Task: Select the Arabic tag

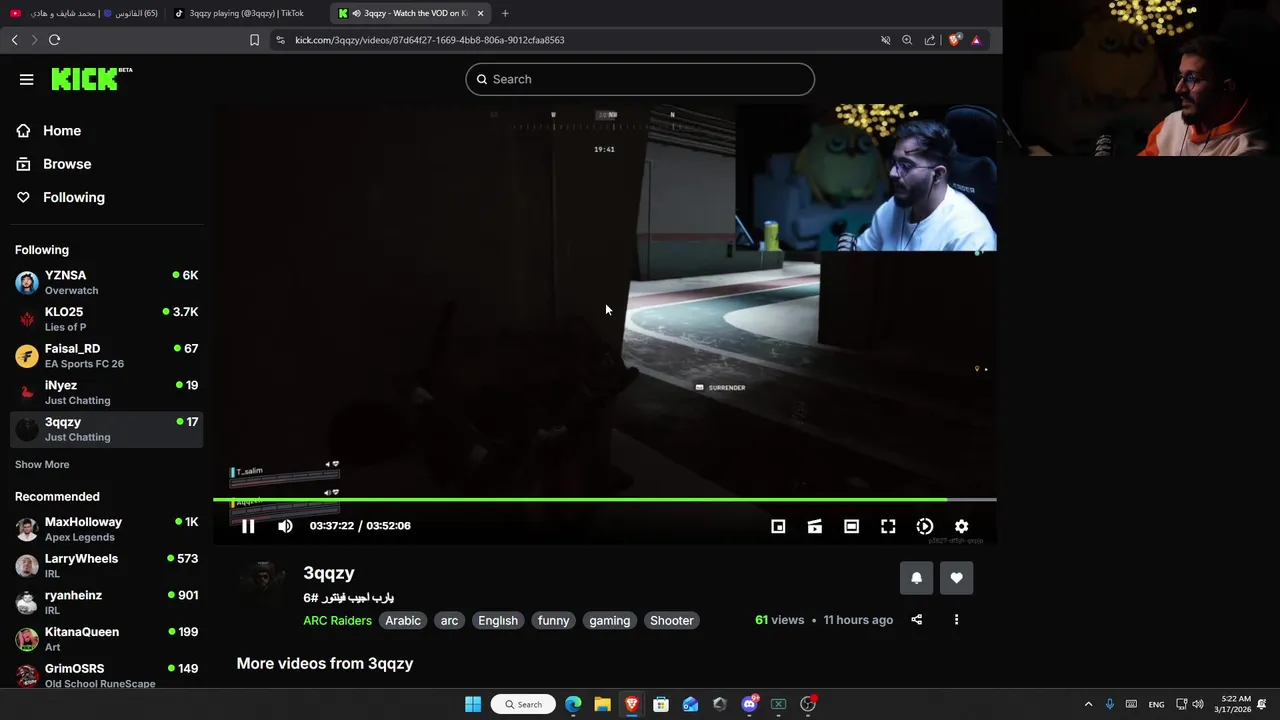Action: coord(403,620)
